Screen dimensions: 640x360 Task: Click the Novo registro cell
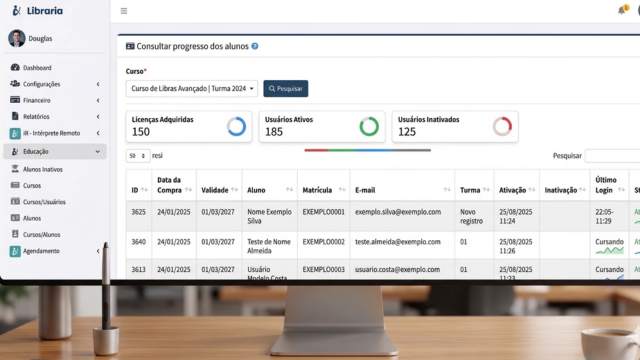tap(471, 216)
